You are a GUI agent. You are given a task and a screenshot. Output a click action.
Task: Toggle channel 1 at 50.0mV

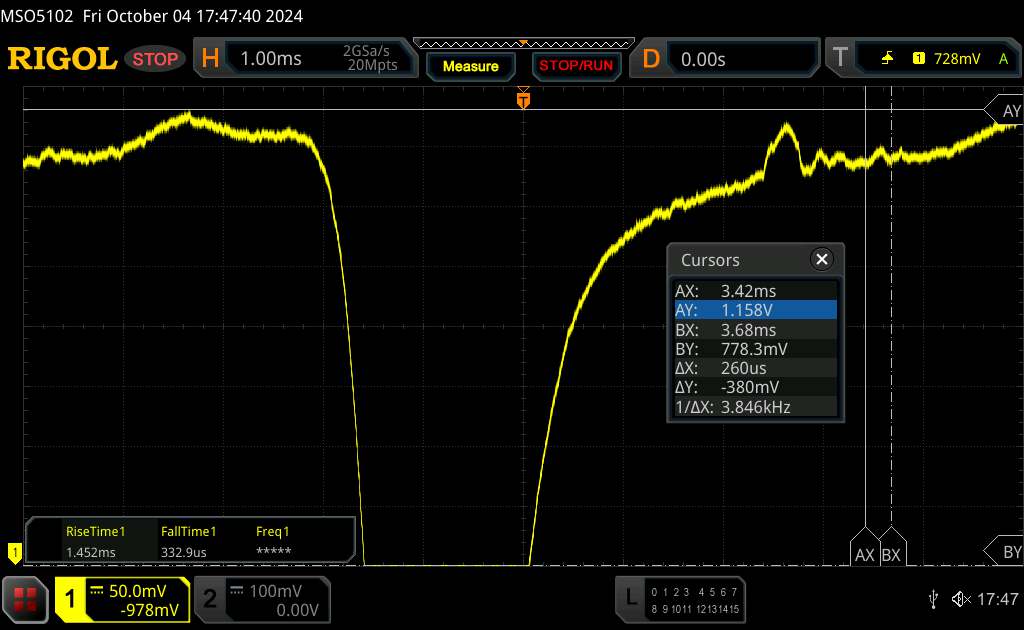pos(122,599)
